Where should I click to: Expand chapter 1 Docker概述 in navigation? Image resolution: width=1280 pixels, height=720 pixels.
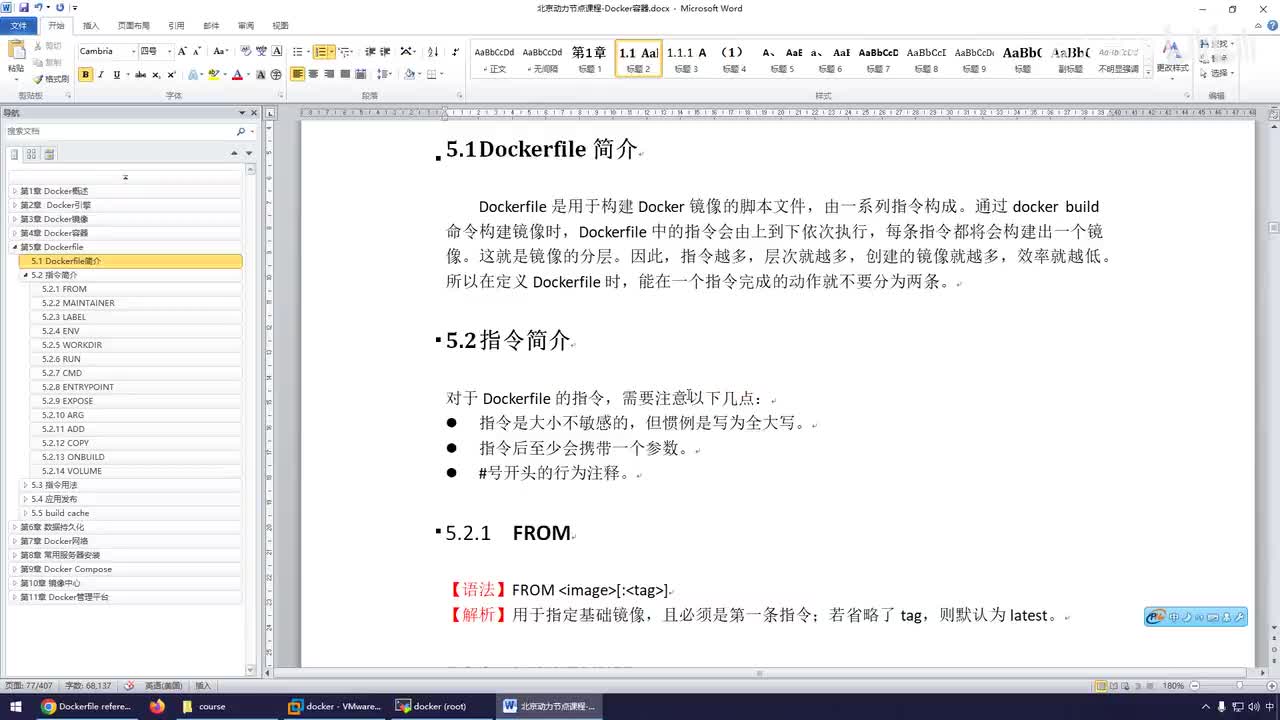(x=15, y=191)
